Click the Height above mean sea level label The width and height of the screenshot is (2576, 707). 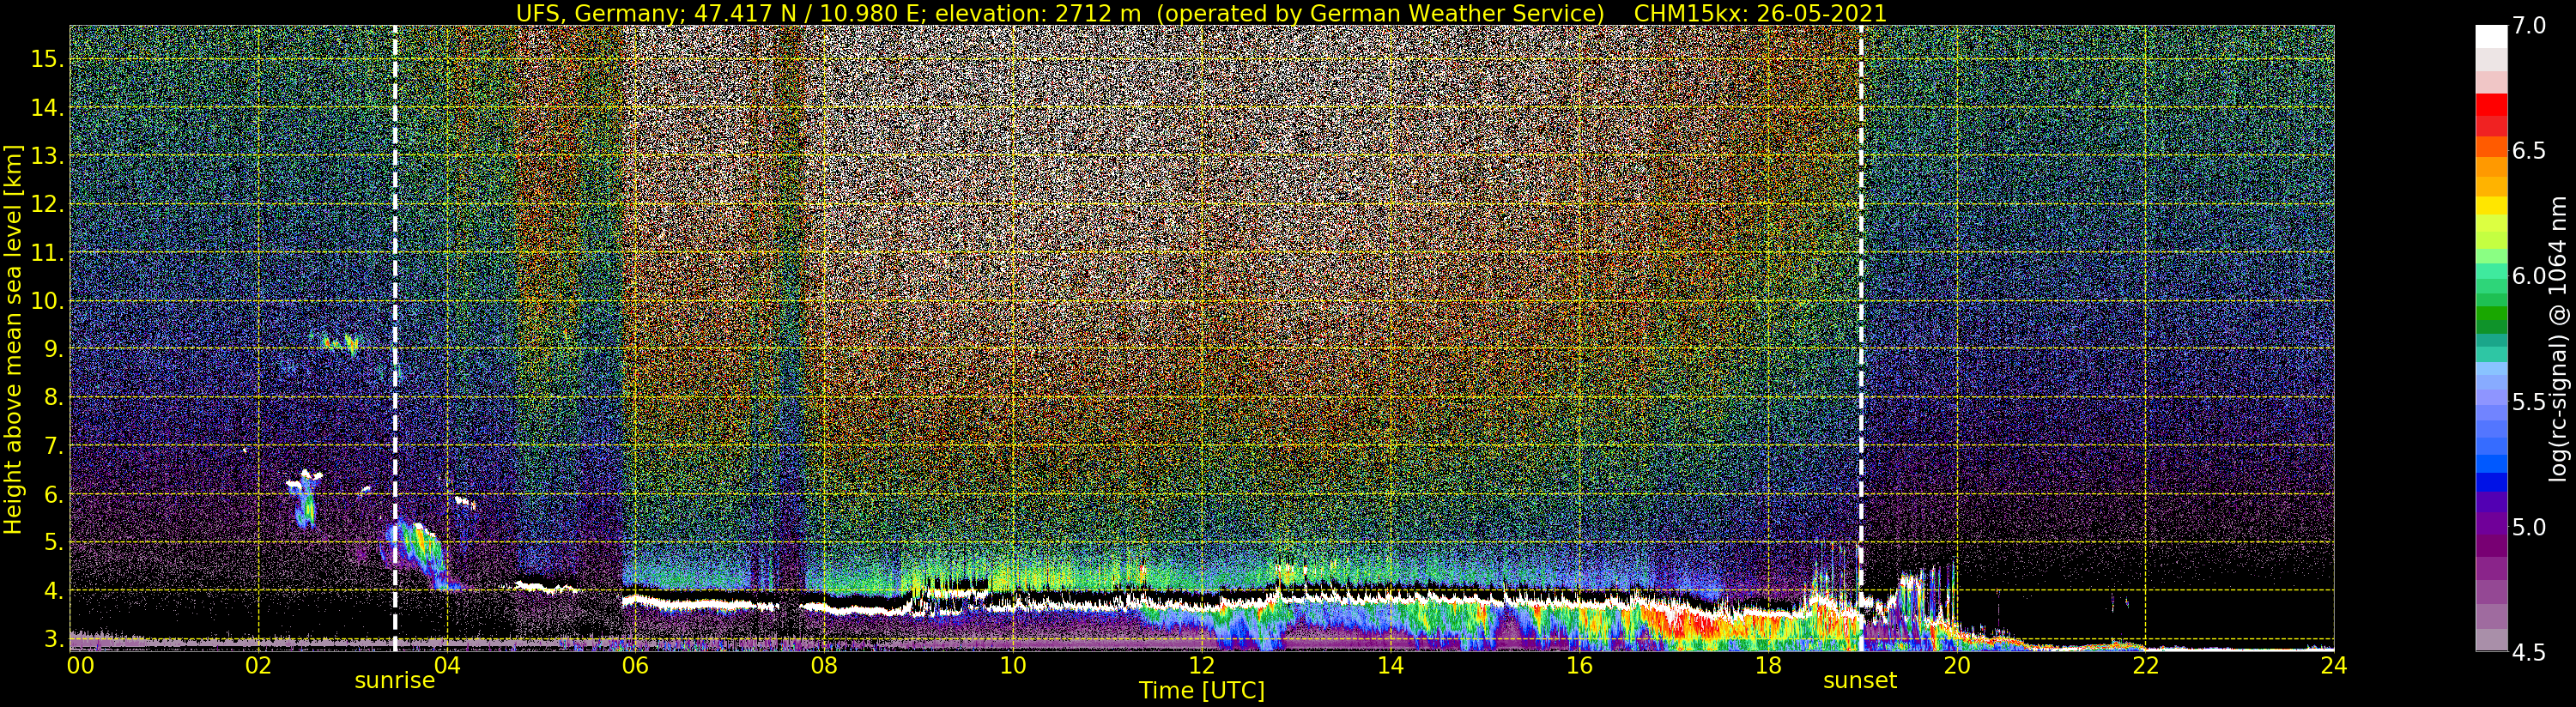click(13, 338)
